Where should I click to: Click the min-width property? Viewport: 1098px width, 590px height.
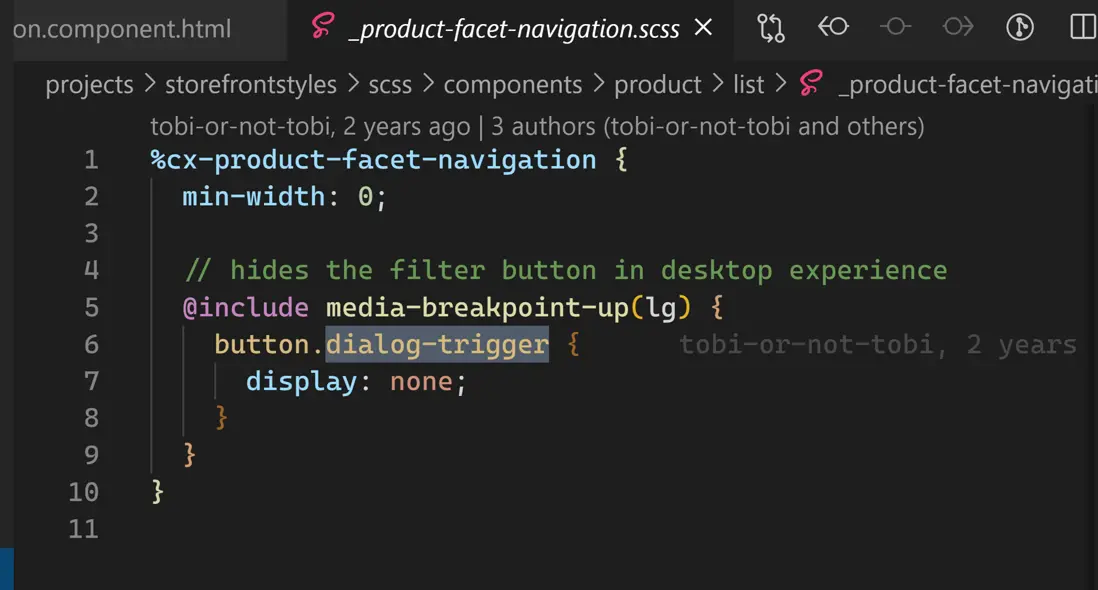pyautogui.click(x=253, y=197)
